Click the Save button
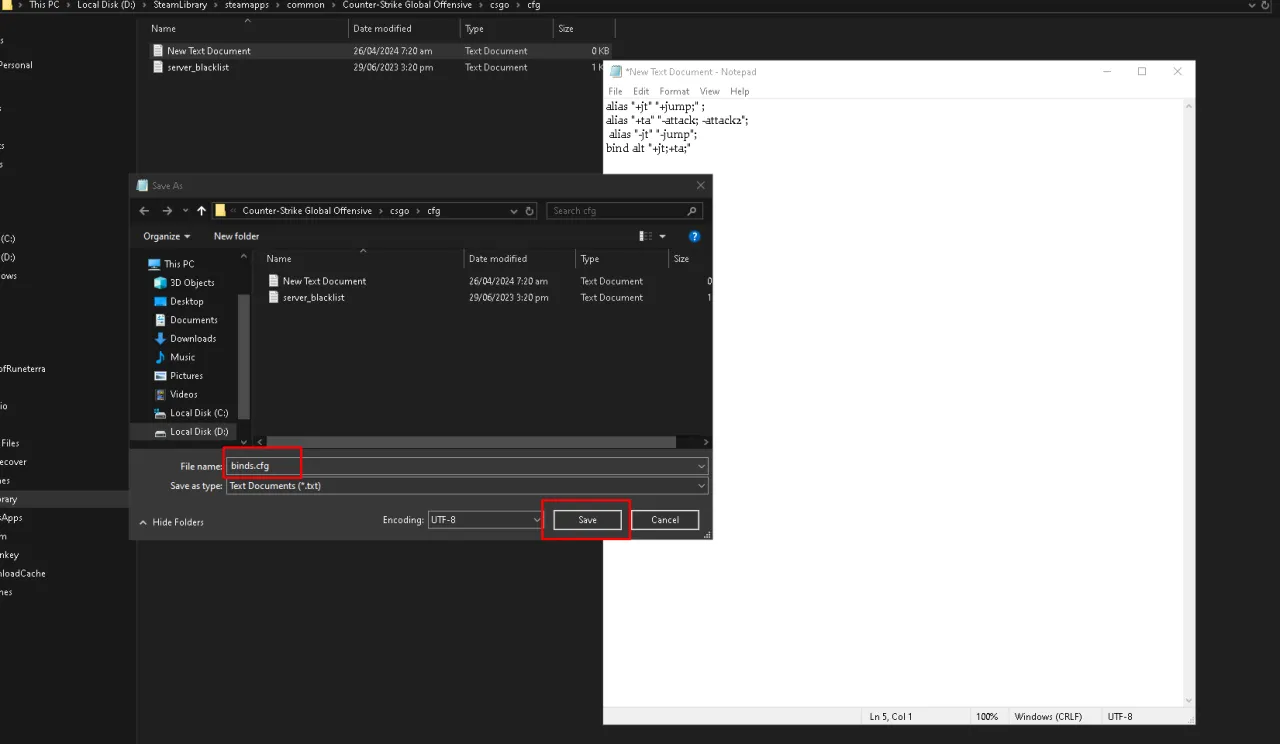 [587, 519]
